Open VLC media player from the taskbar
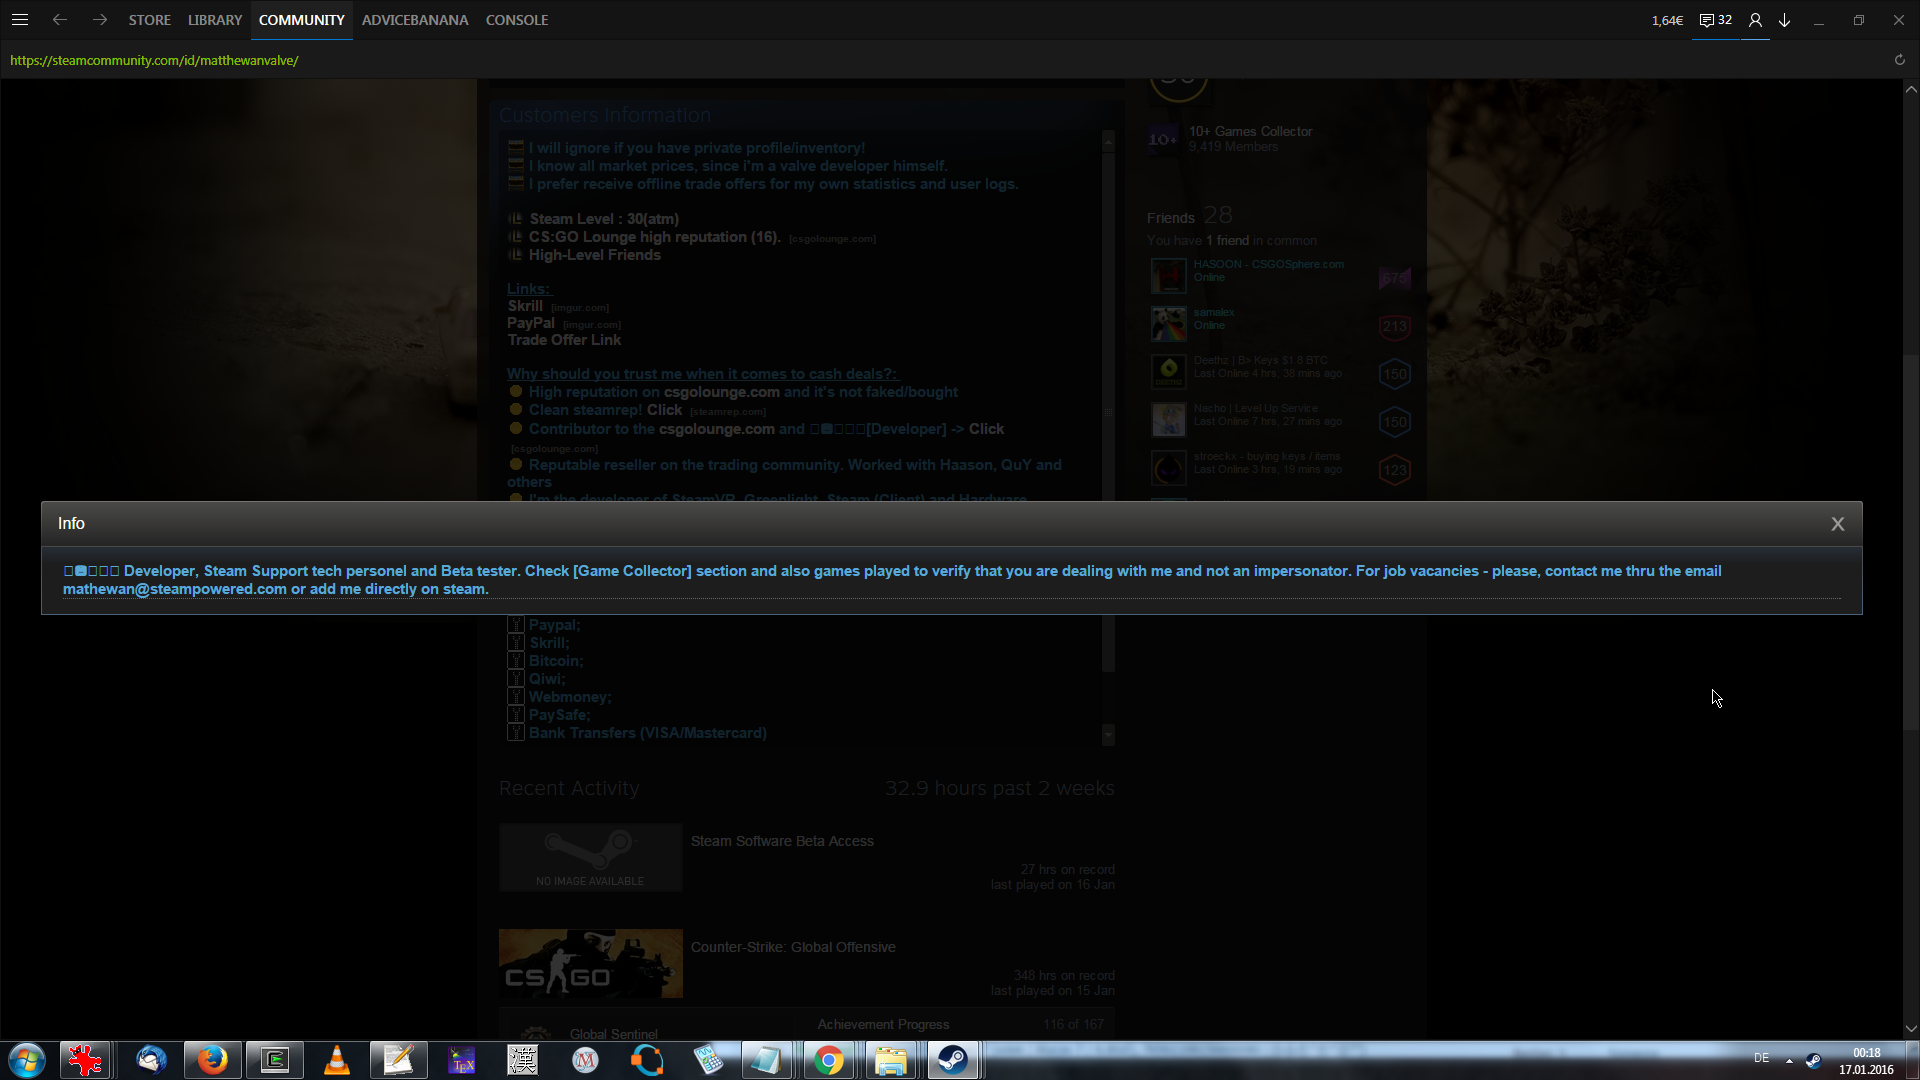1920x1080 pixels. 337,1059
